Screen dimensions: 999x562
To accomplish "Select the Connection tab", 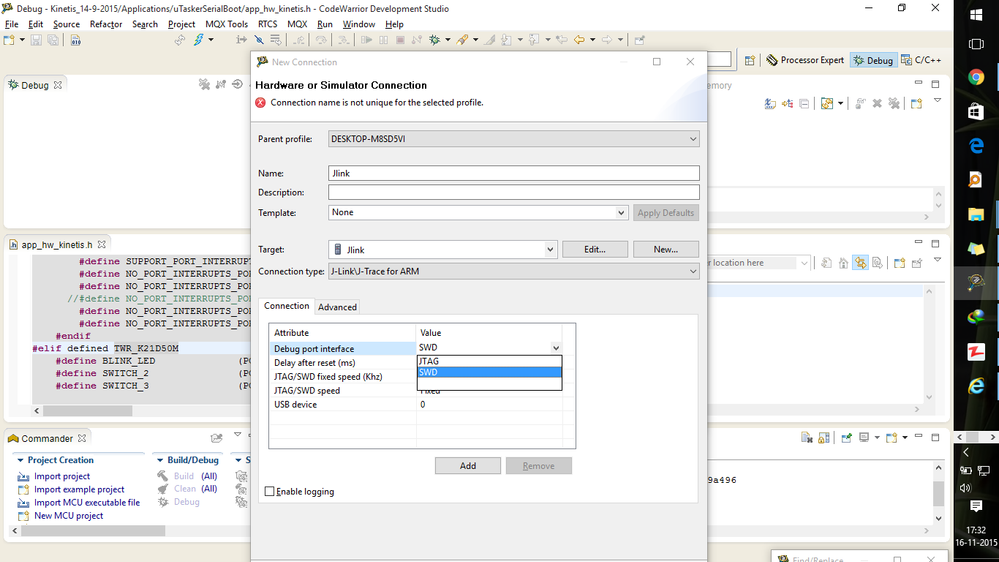I will pyautogui.click(x=287, y=306).
